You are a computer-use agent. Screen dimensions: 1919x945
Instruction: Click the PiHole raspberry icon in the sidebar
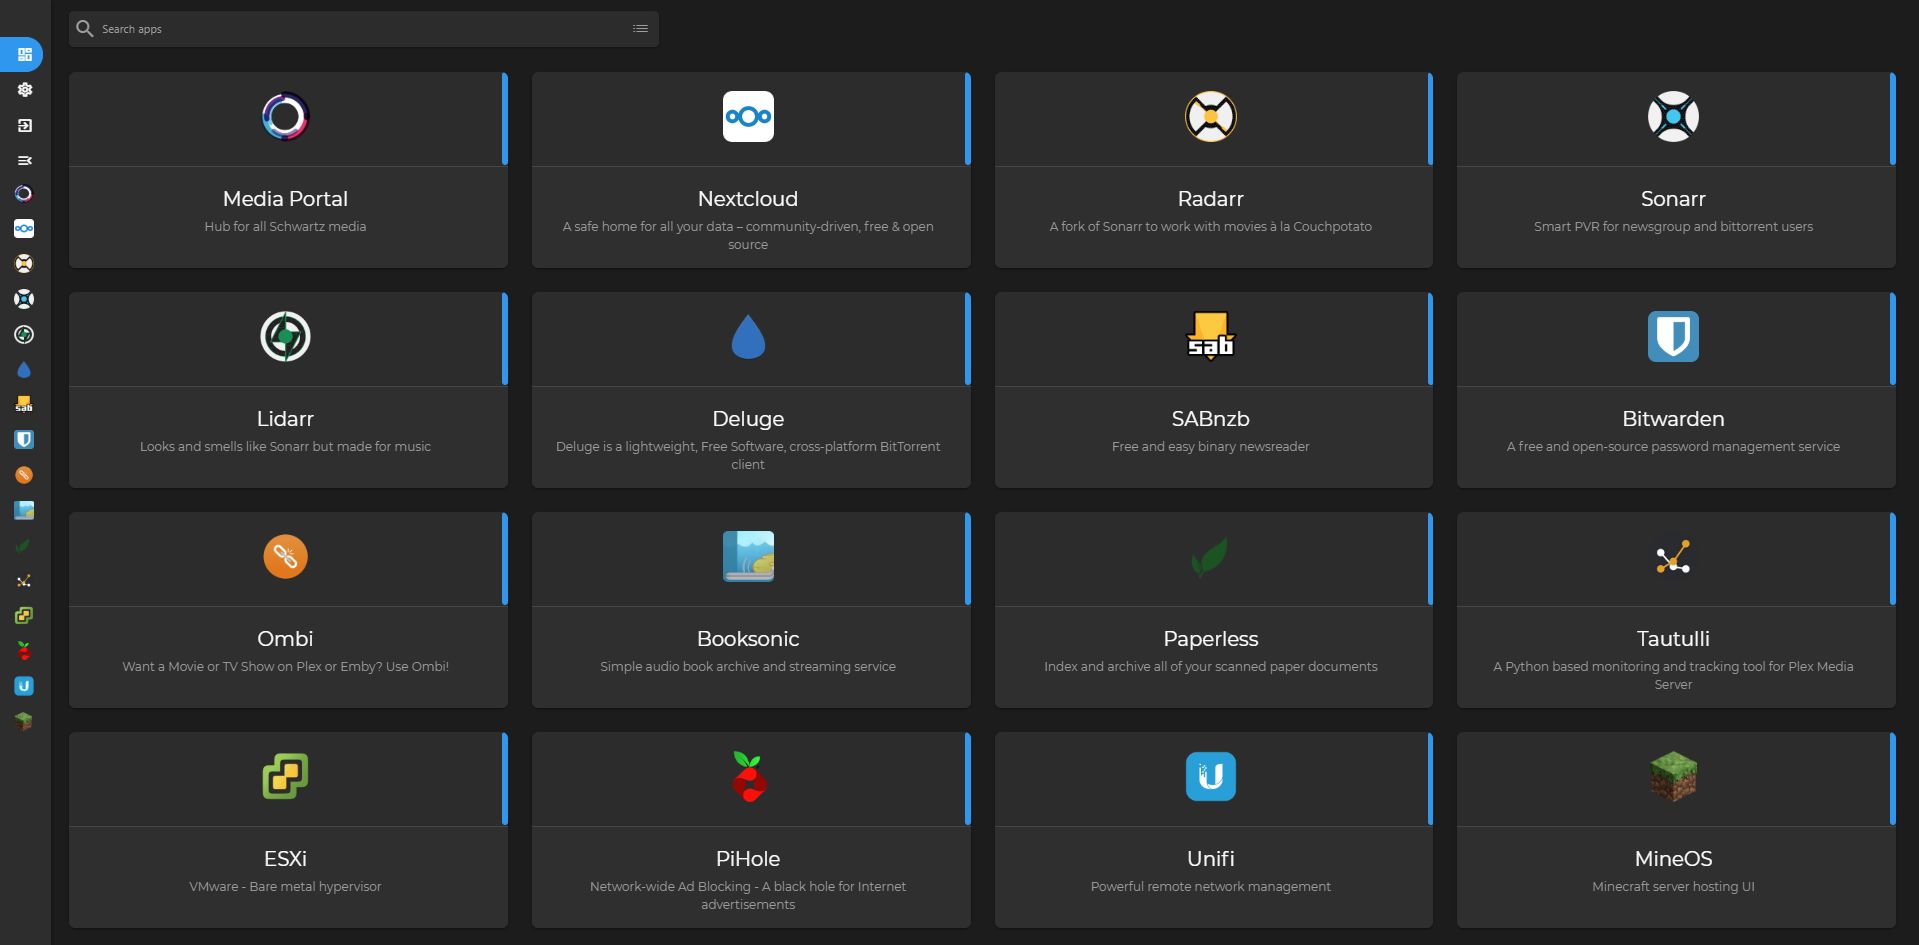(x=24, y=651)
